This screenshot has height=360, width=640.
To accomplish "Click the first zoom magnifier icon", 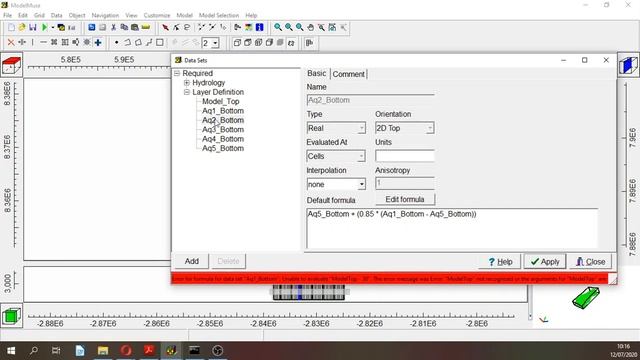I will coord(278,27).
